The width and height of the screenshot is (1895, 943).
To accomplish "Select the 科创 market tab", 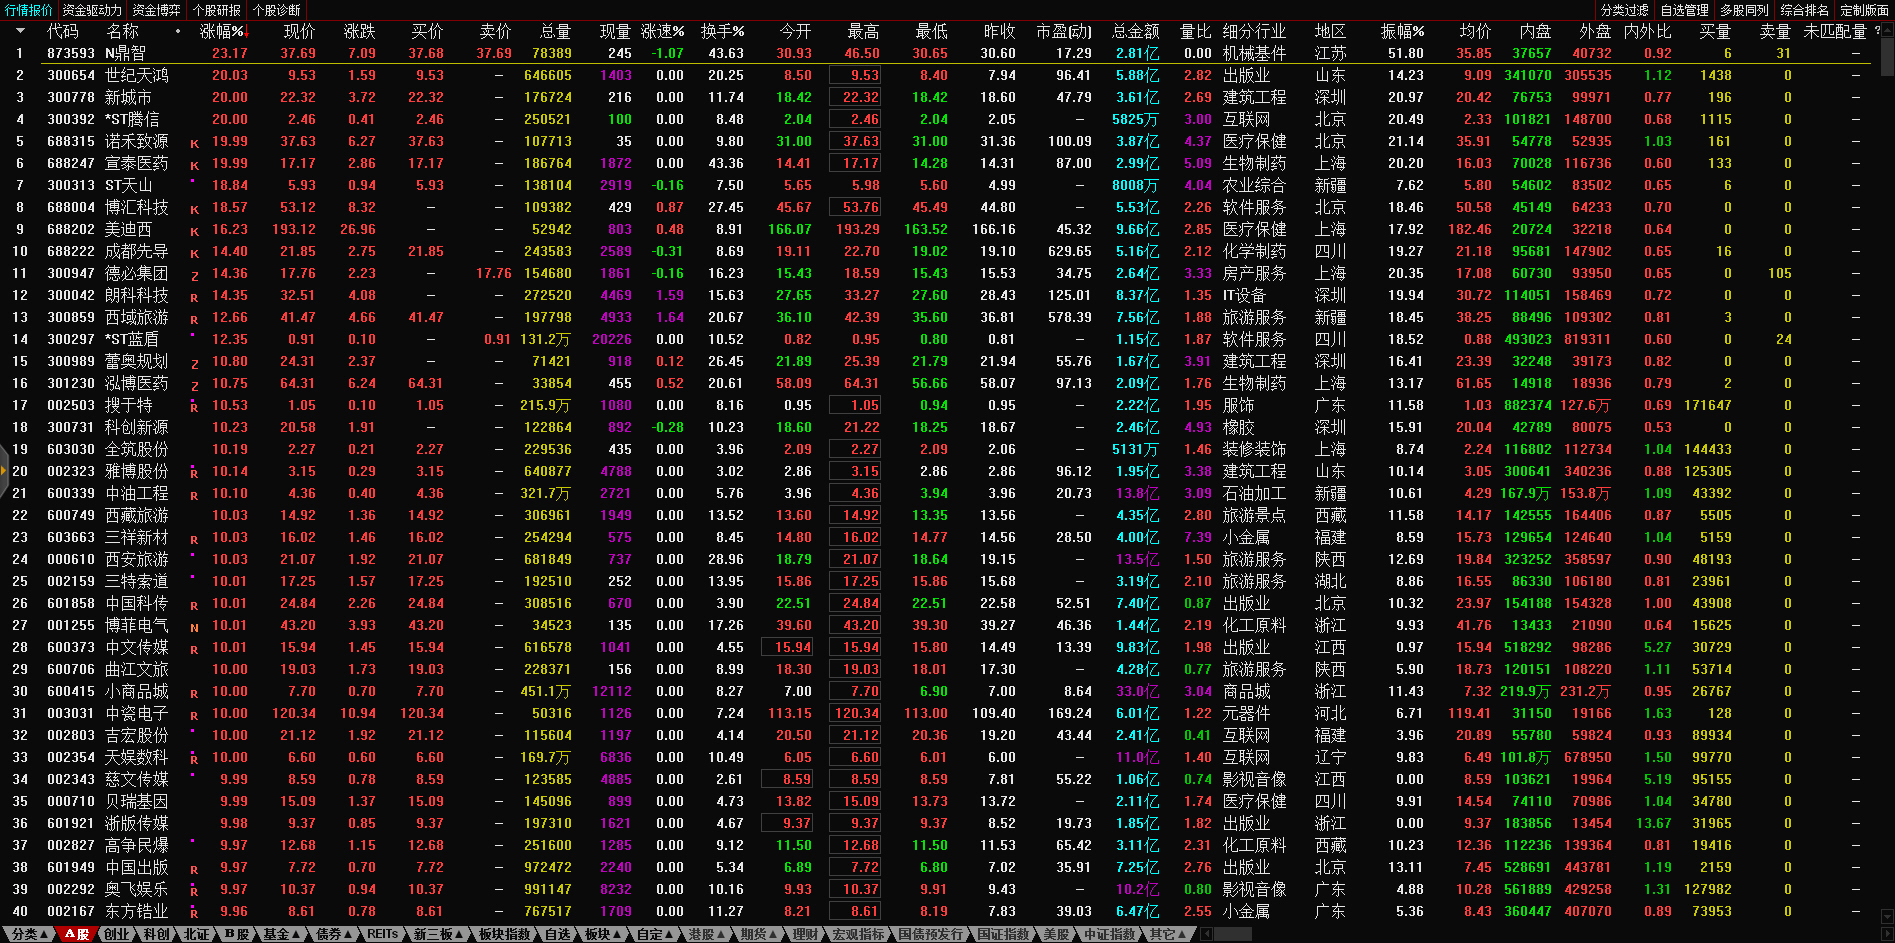I will click(156, 934).
